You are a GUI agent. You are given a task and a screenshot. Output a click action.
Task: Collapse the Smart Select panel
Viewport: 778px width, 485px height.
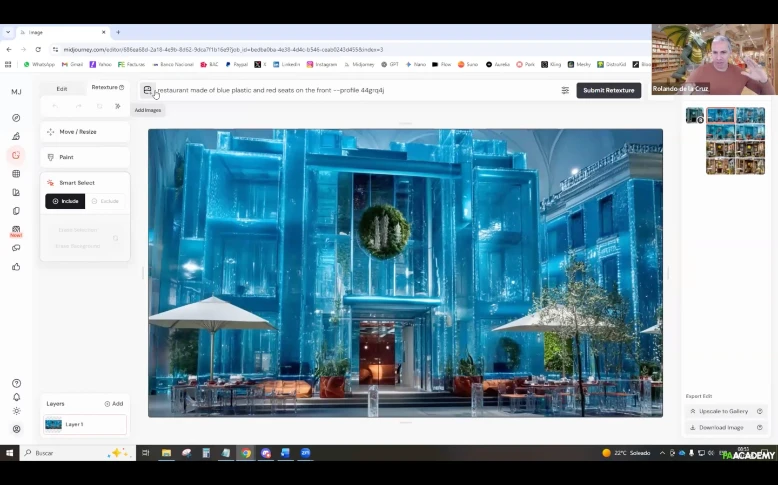coord(85,183)
